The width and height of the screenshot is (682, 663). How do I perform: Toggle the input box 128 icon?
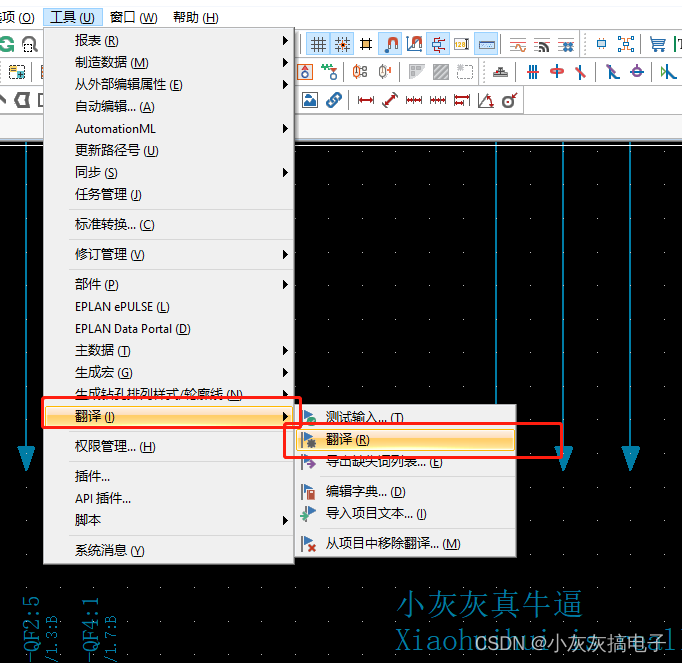[461, 44]
